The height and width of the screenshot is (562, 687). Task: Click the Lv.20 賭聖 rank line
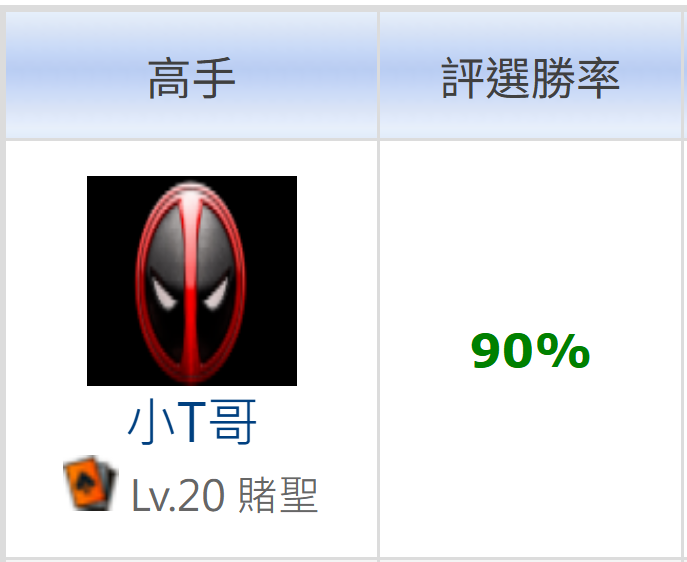click(x=191, y=485)
